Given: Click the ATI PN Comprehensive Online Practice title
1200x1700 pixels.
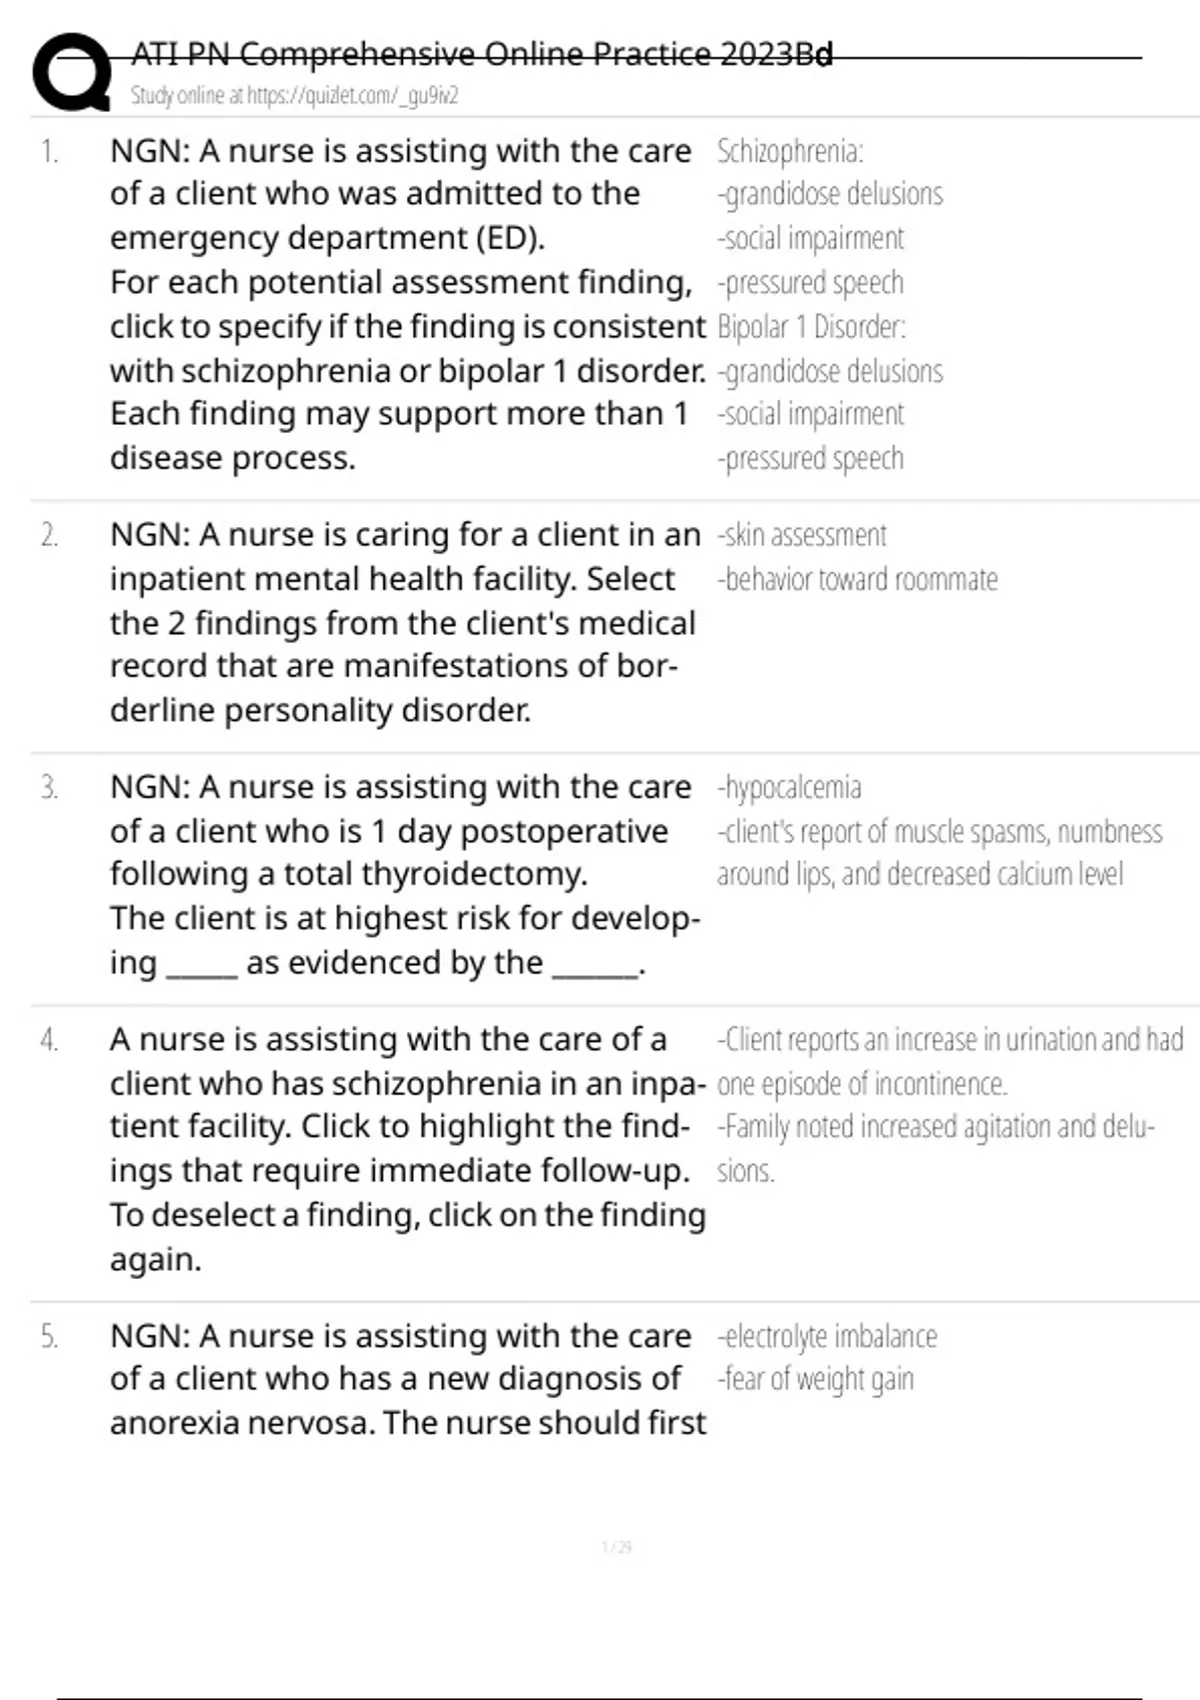Looking at the screenshot, I should pyautogui.click(x=482, y=54).
